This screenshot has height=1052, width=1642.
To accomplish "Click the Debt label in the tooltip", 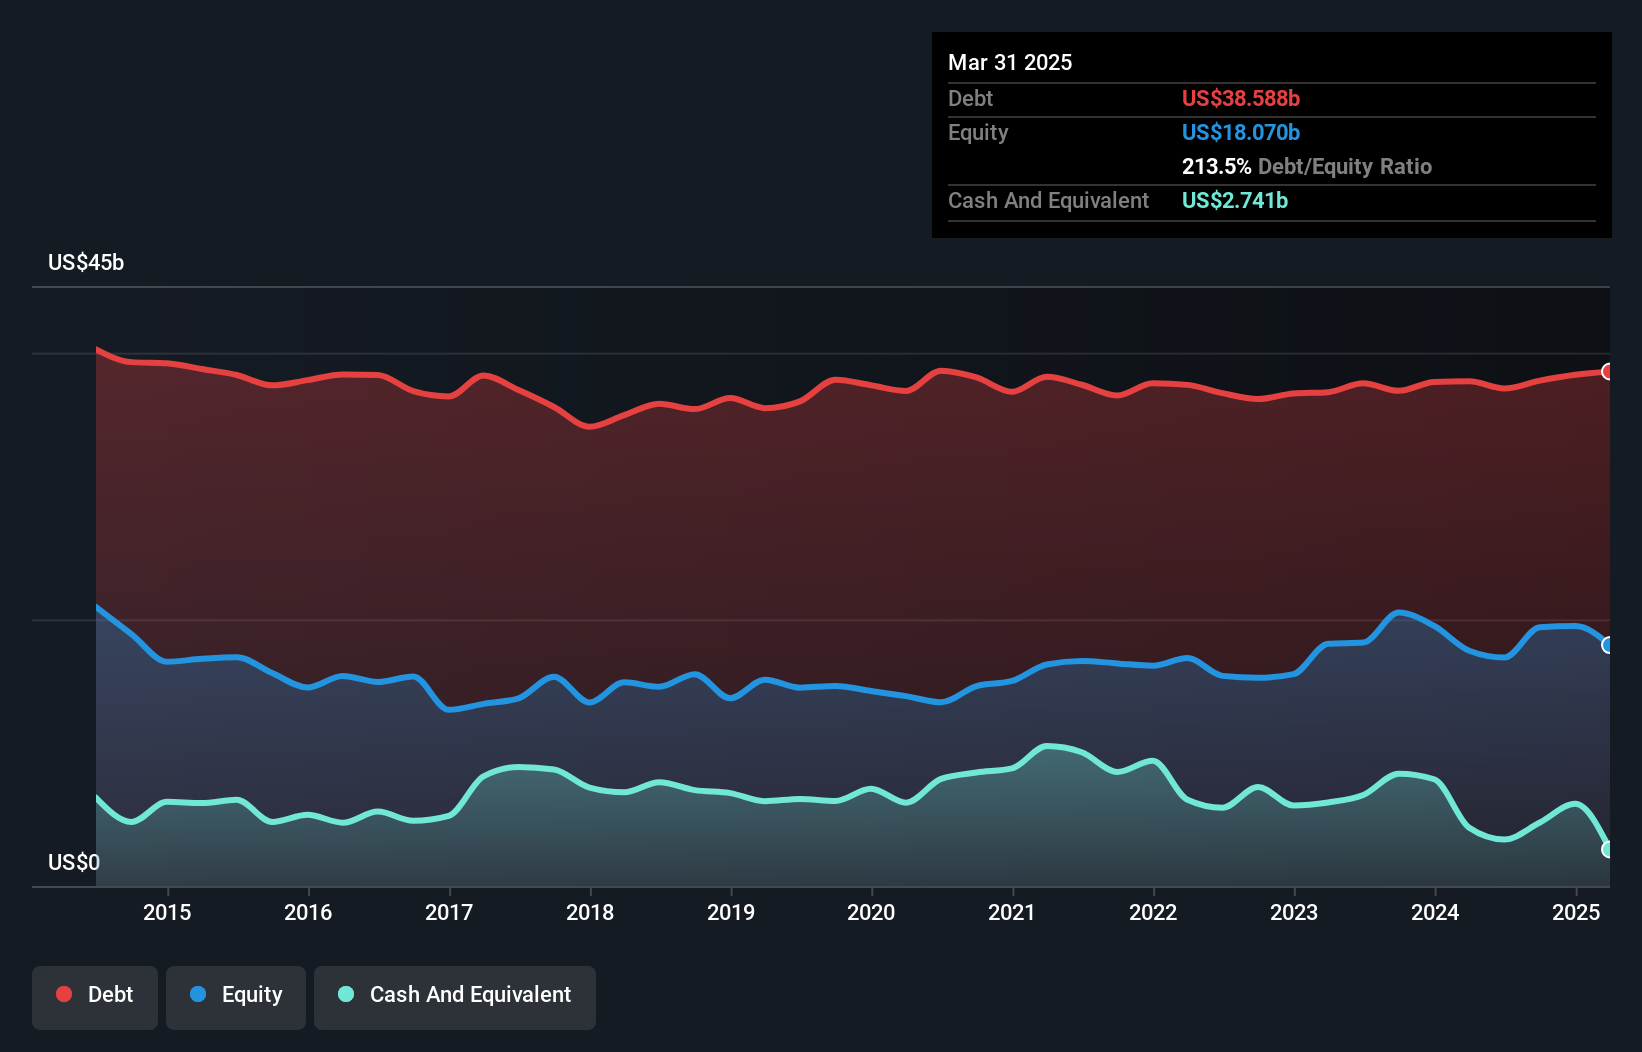I will coord(970,98).
